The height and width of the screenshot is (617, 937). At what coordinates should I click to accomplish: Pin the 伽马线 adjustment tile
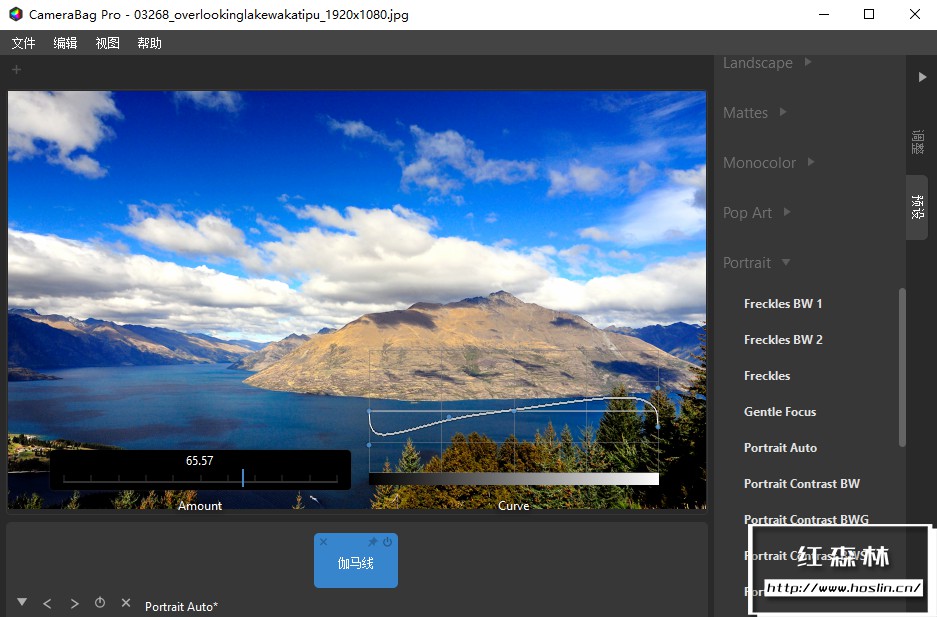point(372,542)
